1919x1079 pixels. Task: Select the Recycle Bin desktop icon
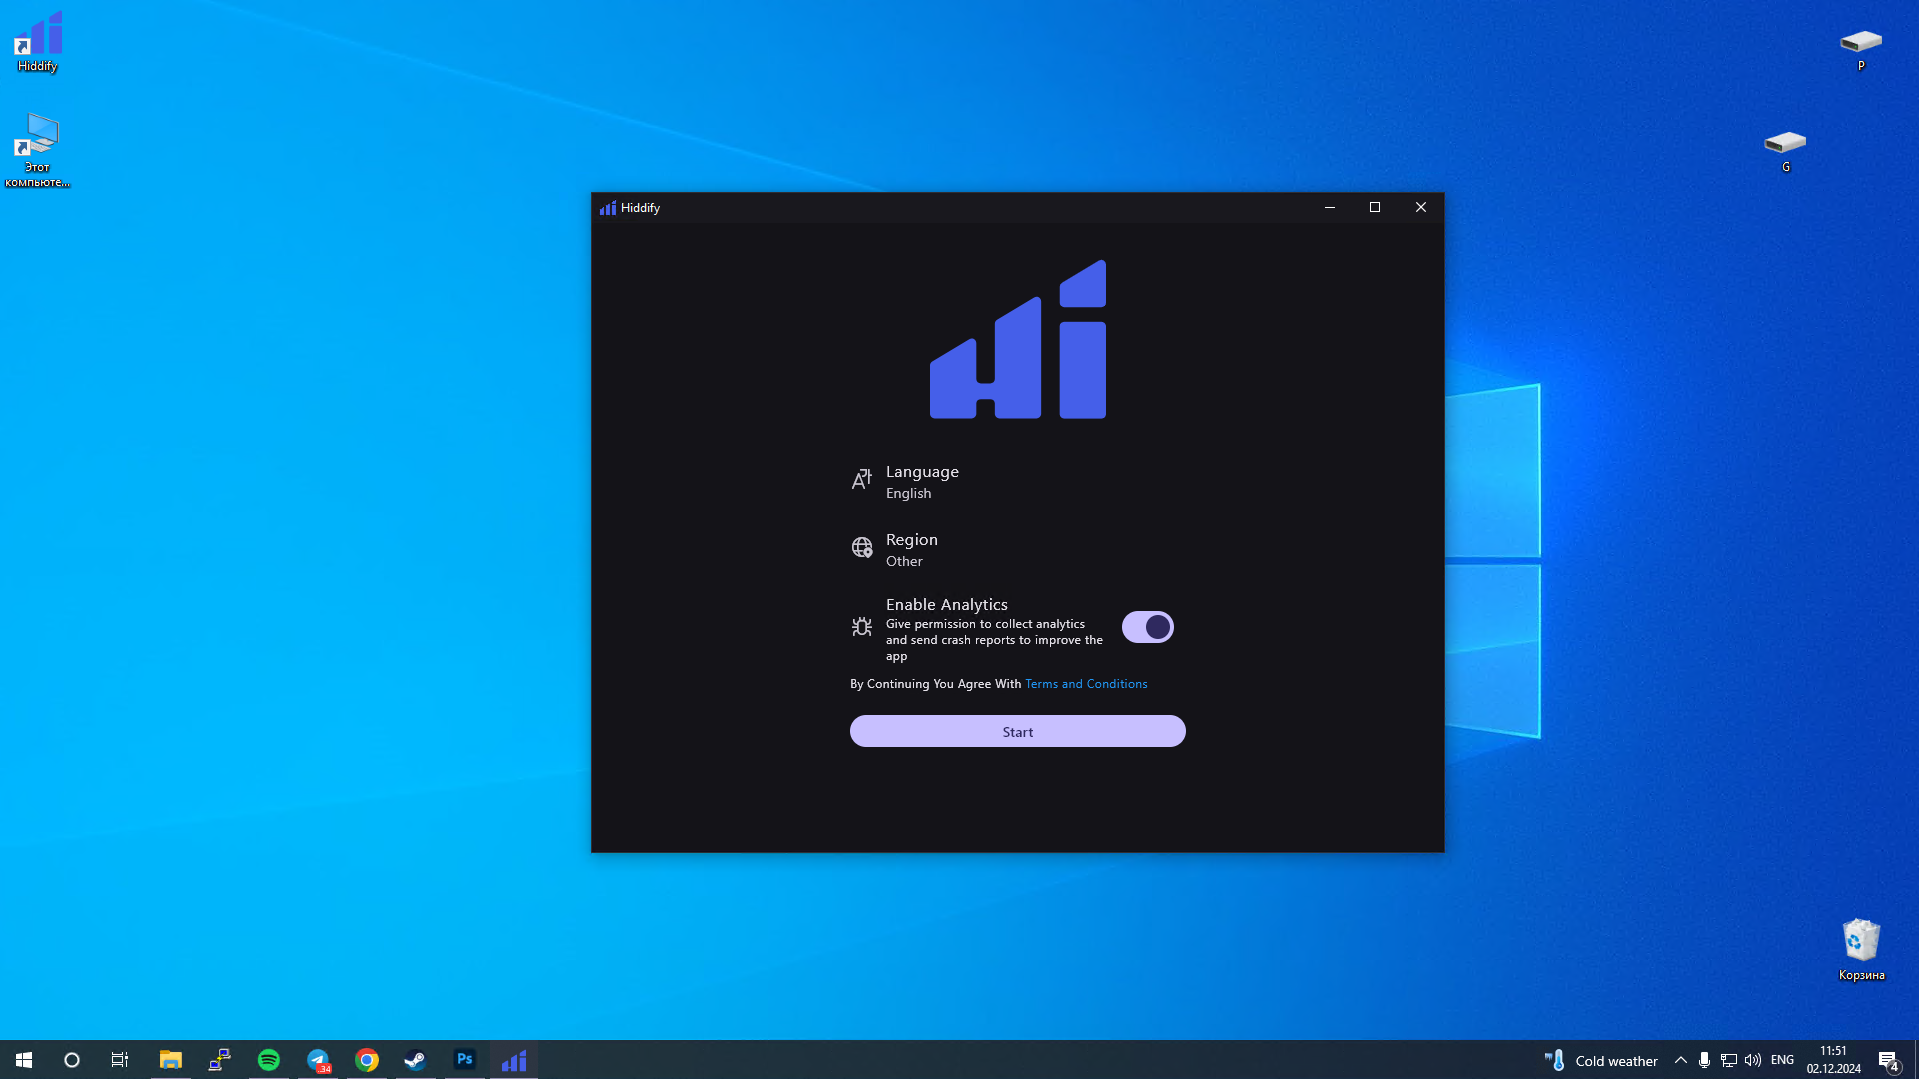pyautogui.click(x=1861, y=950)
